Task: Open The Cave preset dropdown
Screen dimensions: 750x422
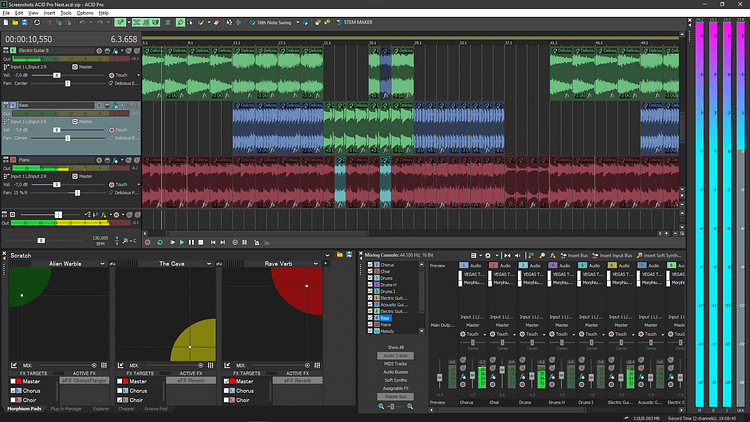Action: coord(209,264)
